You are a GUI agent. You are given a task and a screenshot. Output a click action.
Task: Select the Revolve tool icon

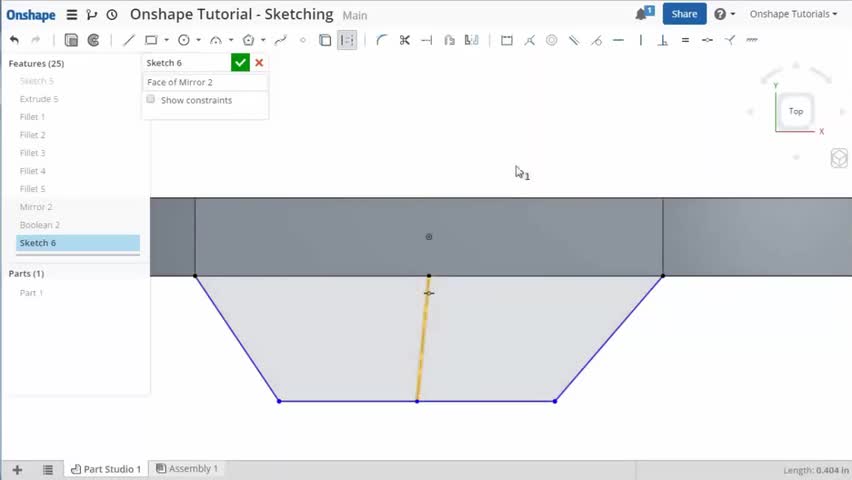[93, 40]
